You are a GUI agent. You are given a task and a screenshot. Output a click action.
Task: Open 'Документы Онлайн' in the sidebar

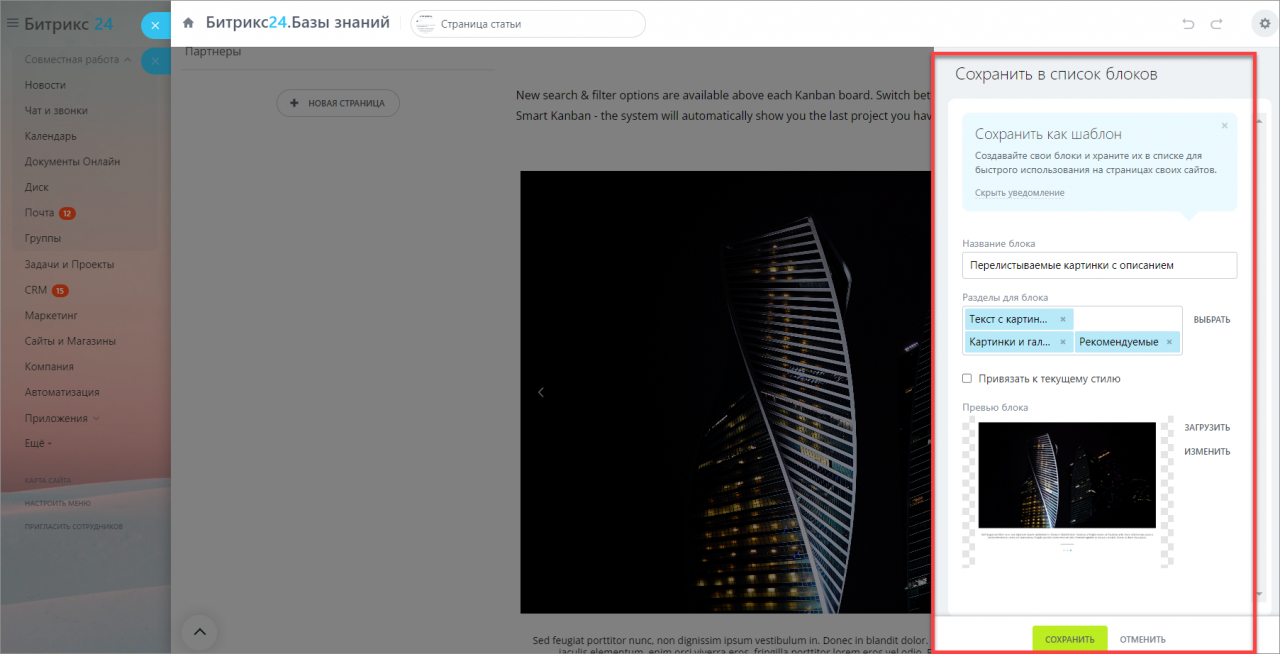72,162
